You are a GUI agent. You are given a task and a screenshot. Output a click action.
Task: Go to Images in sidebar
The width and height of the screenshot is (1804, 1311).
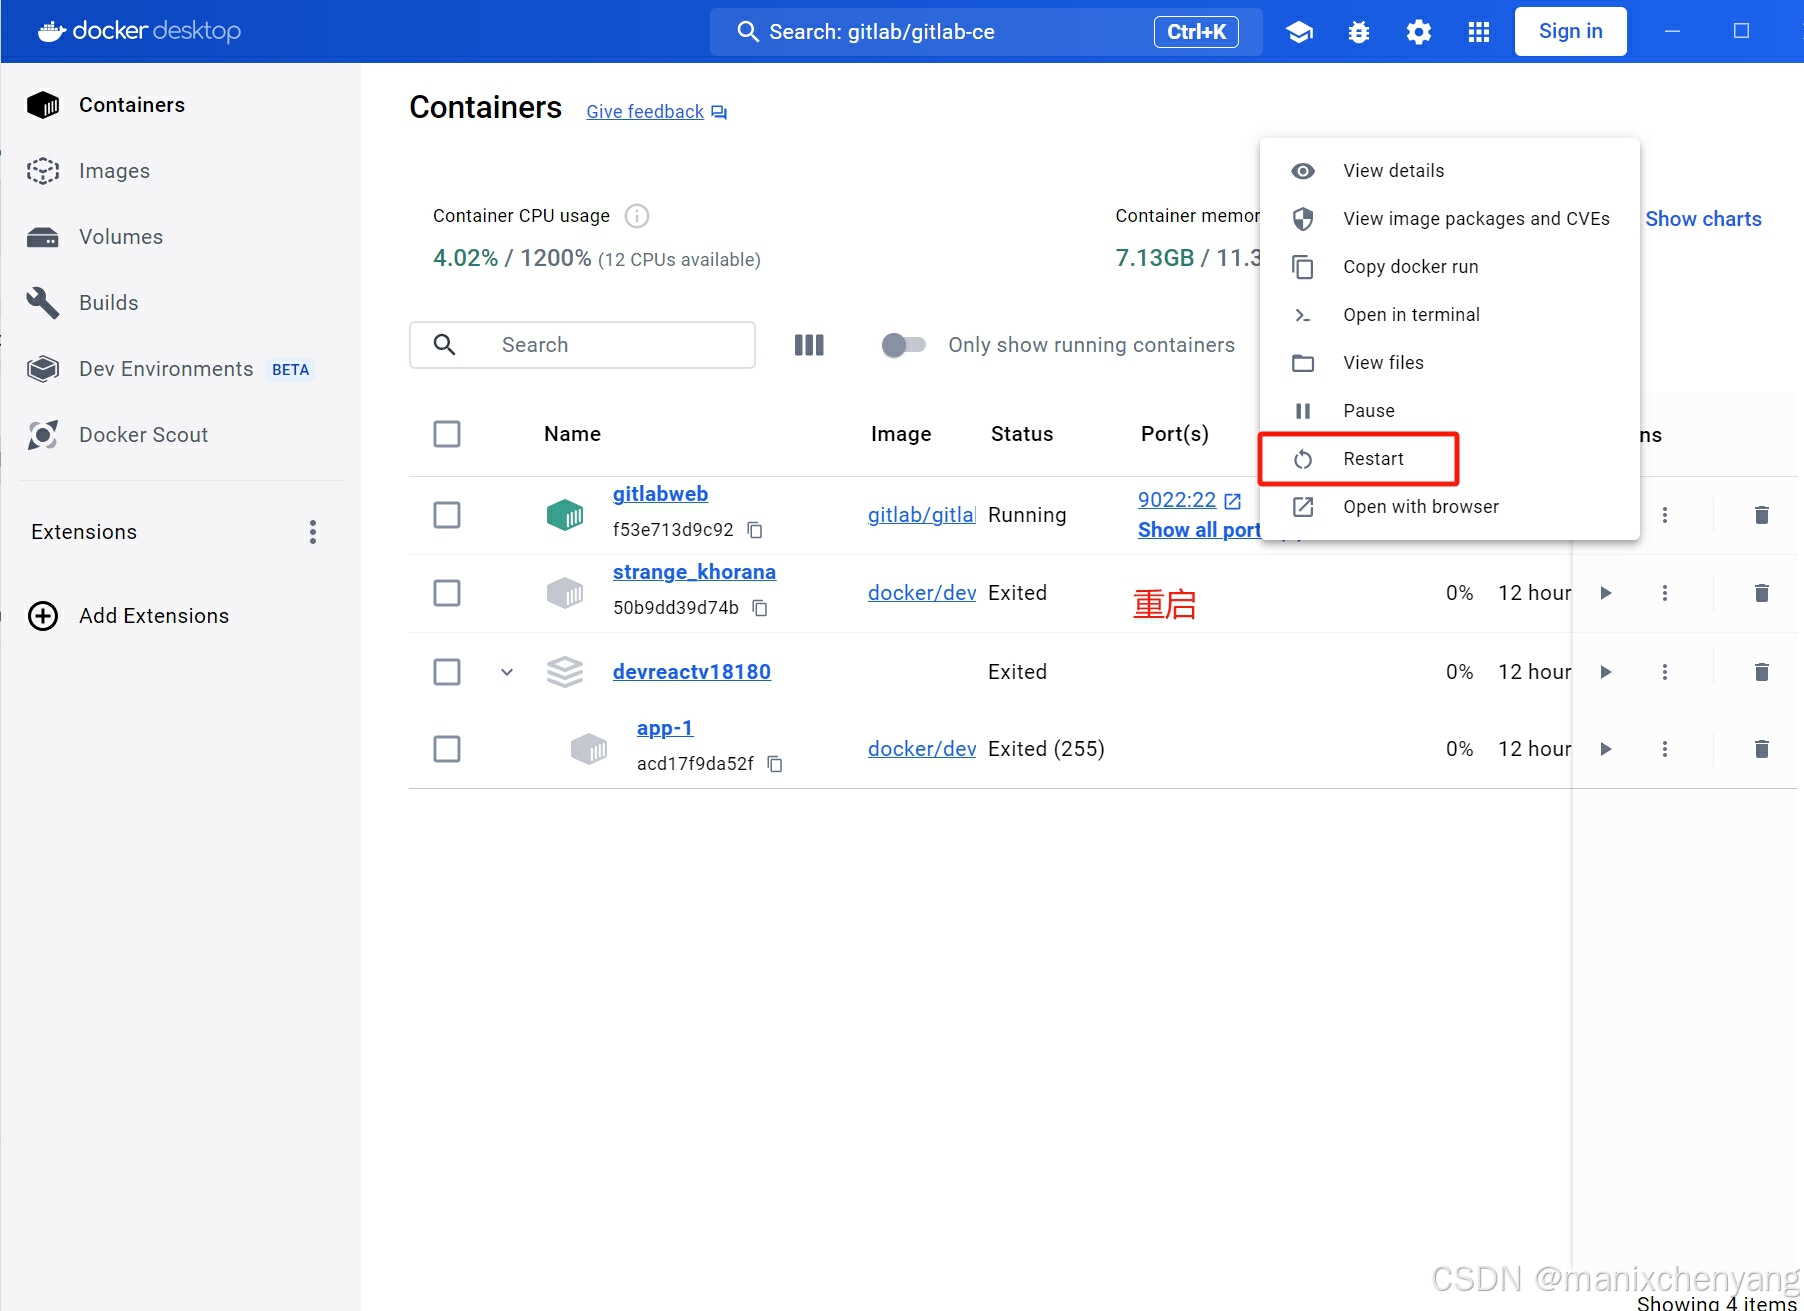114,171
